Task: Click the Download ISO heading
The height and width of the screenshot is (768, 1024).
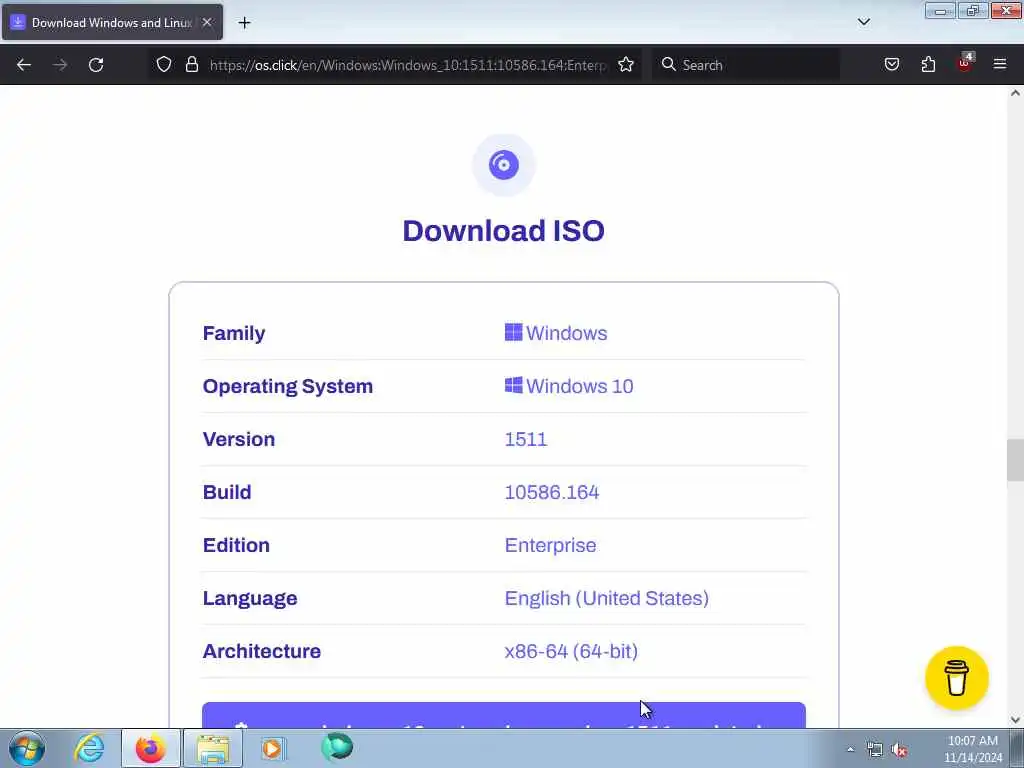Action: [504, 231]
